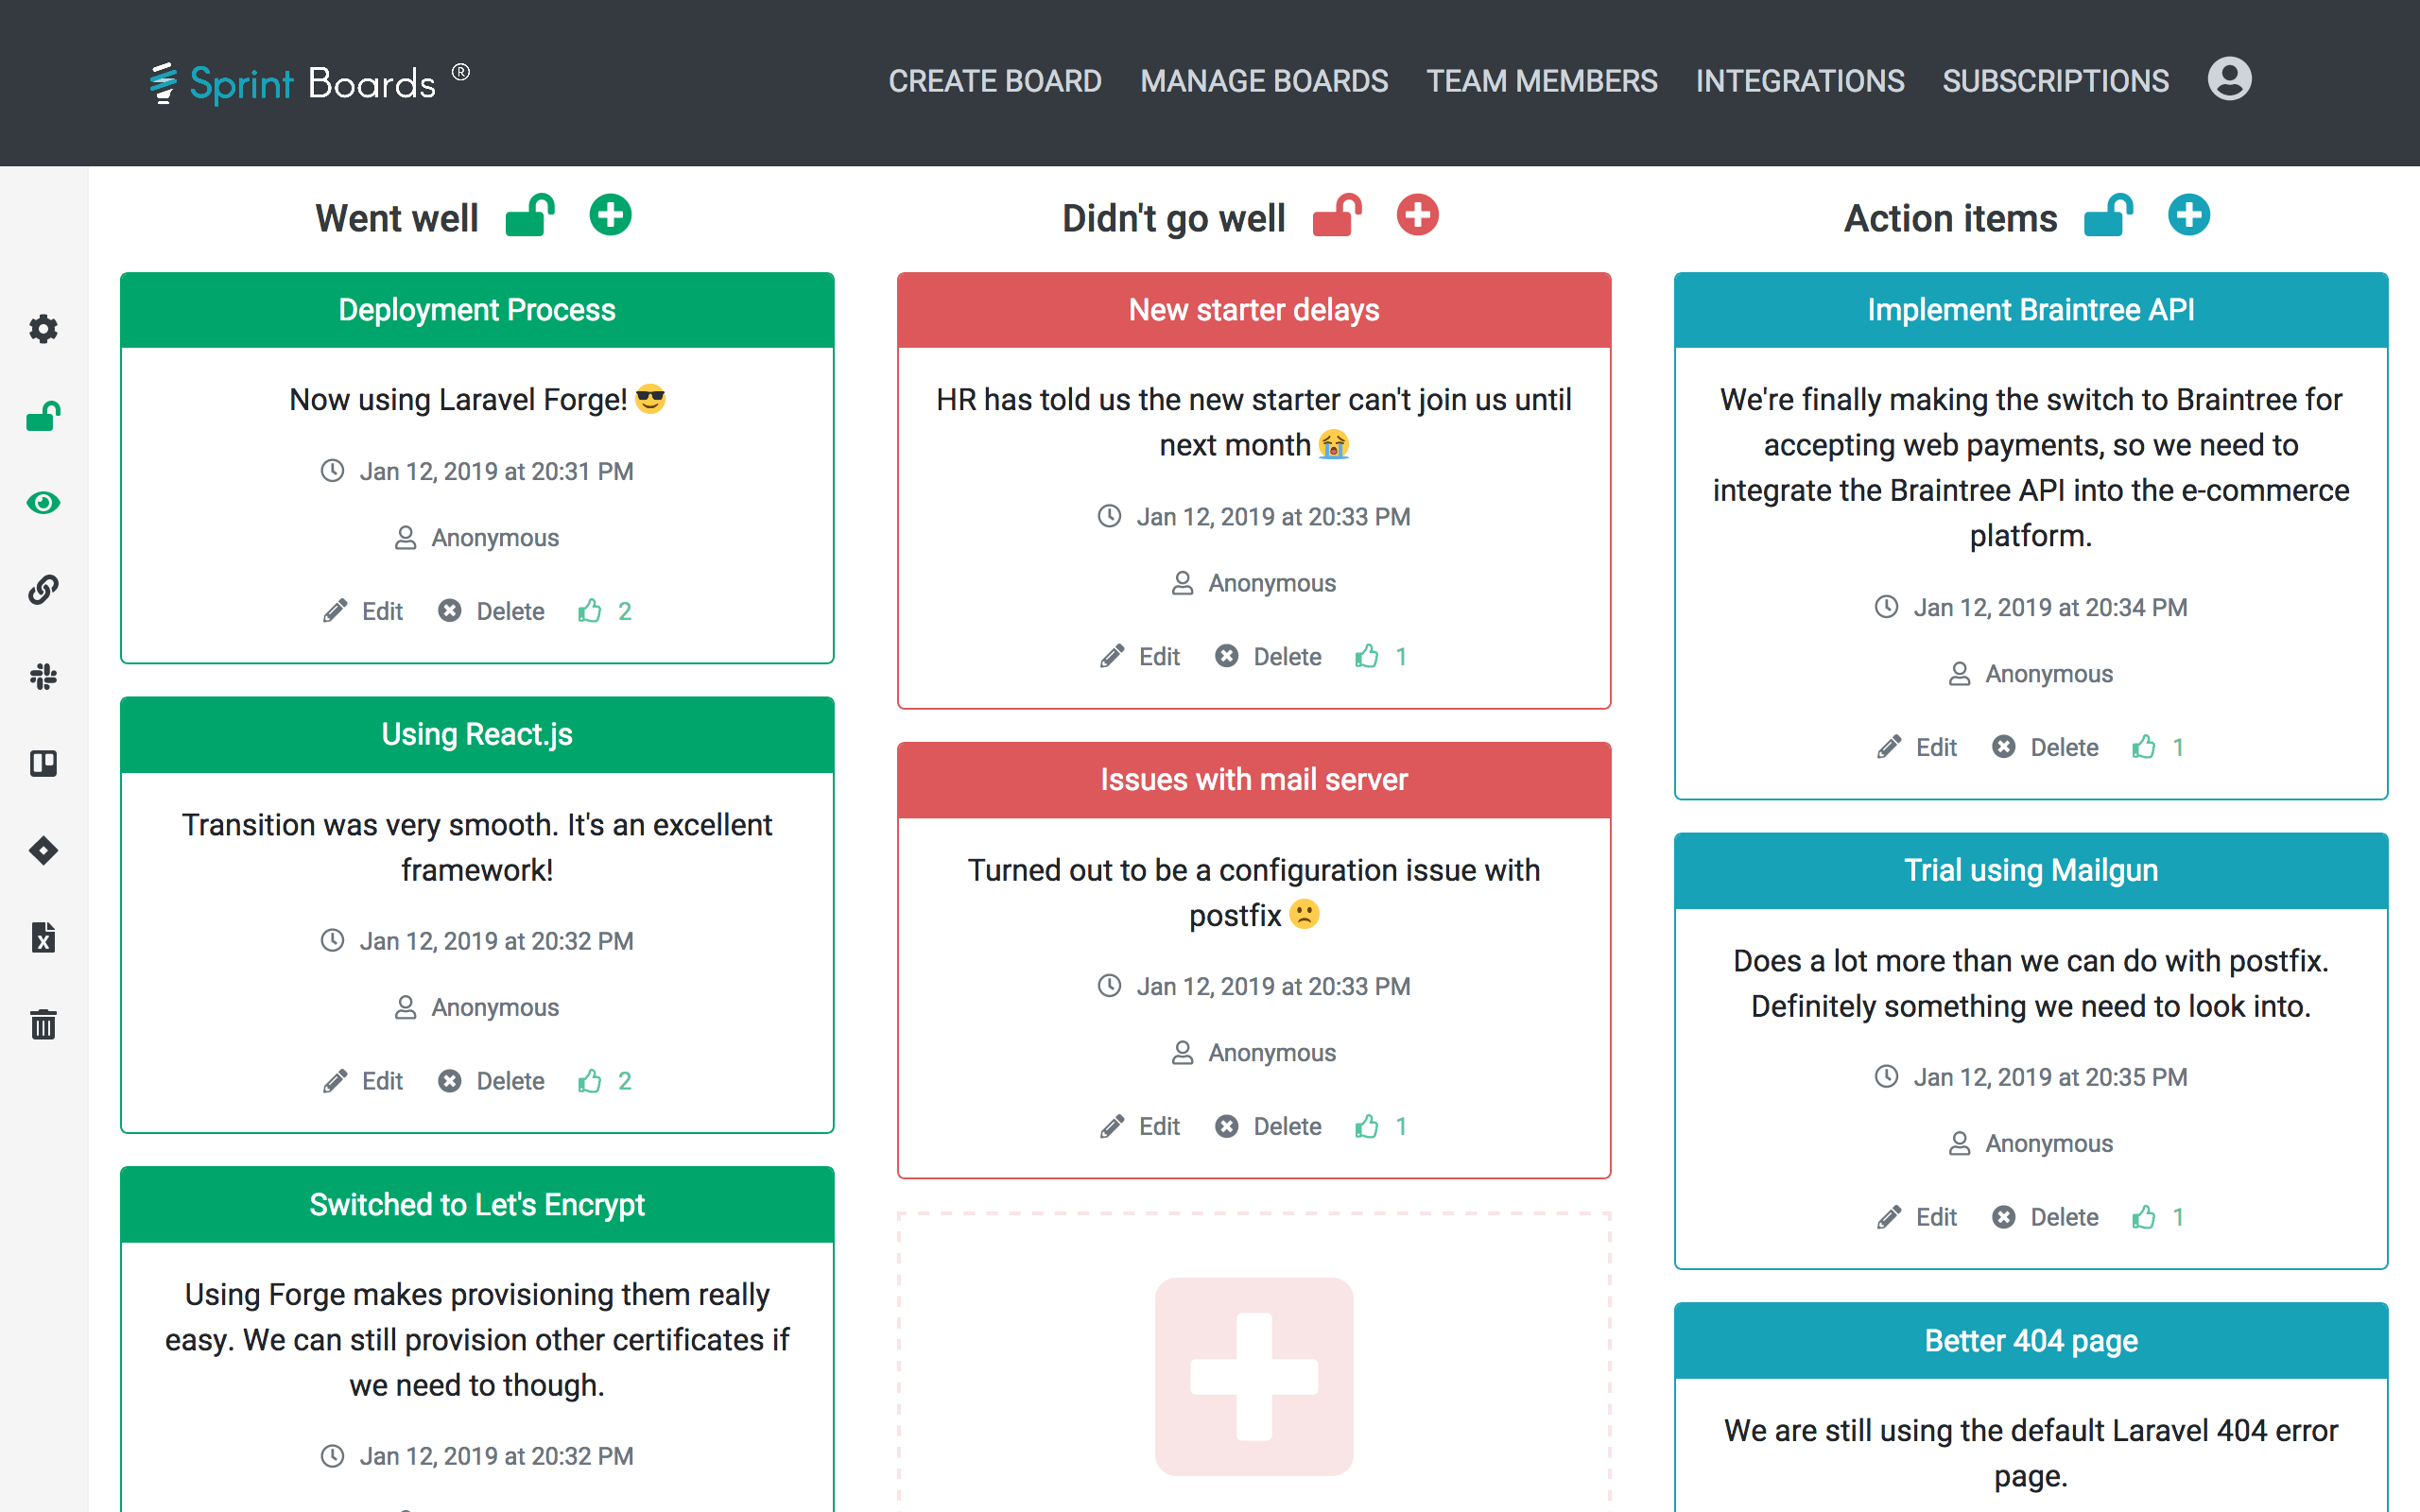
Task: Edit the Trial using Mailgun card
Action: pos(1917,1218)
